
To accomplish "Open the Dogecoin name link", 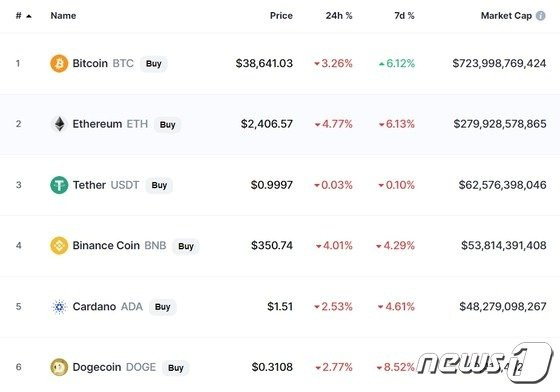I will (96, 367).
